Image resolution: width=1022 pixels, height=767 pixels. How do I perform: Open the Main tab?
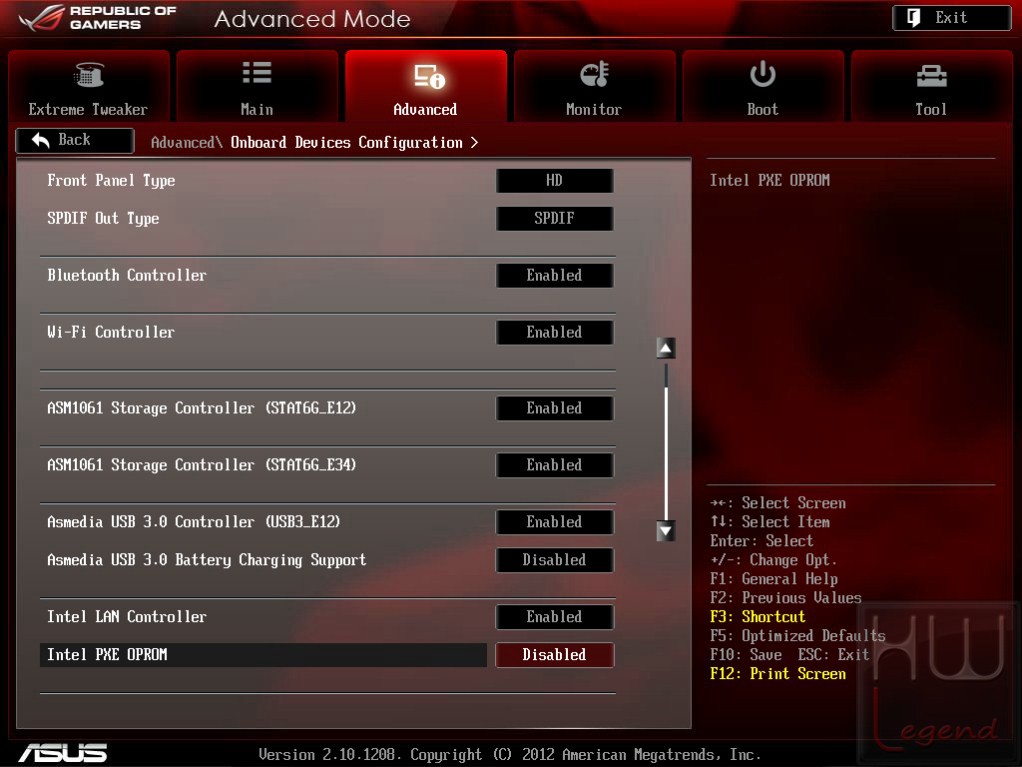[257, 86]
